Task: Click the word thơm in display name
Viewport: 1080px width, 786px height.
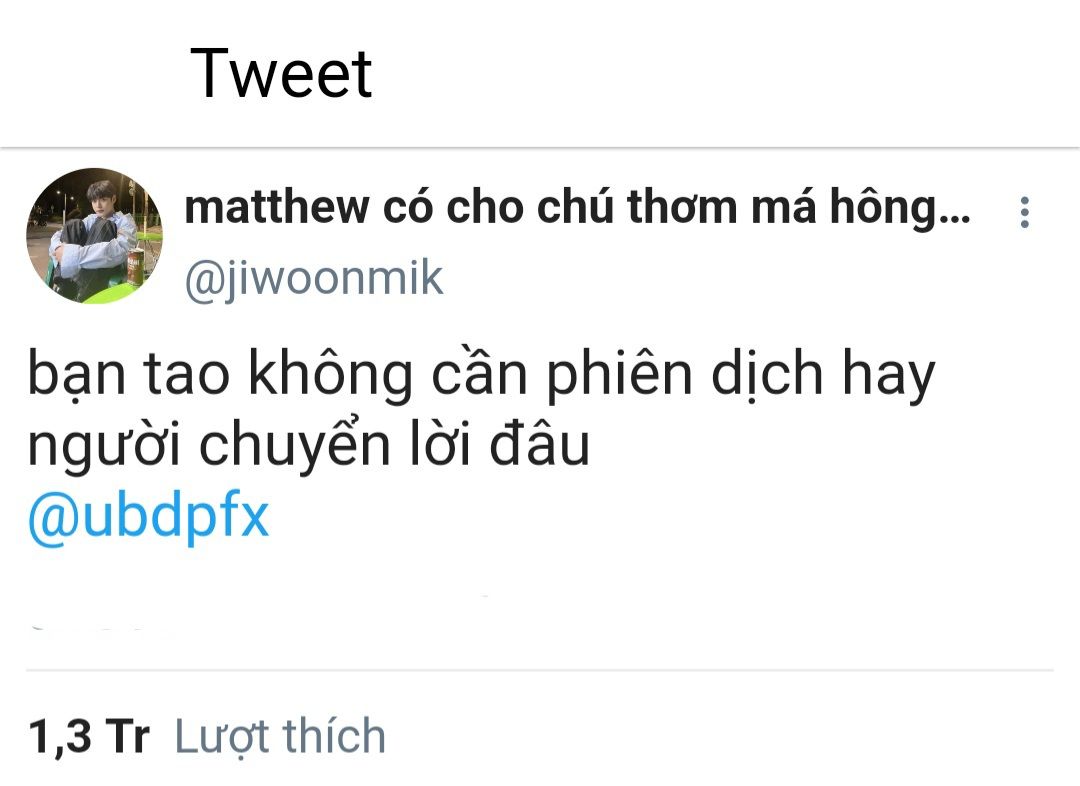Action: (x=682, y=207)
